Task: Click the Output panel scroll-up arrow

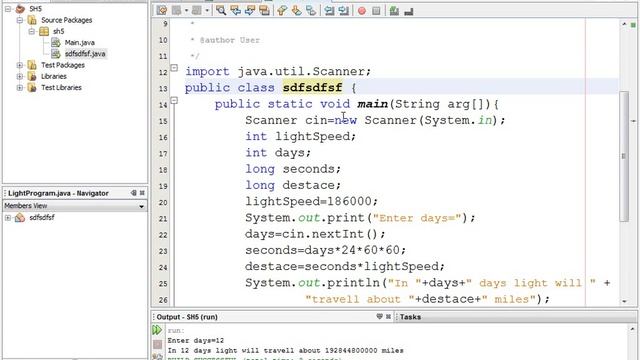Action: pos(633,328)
